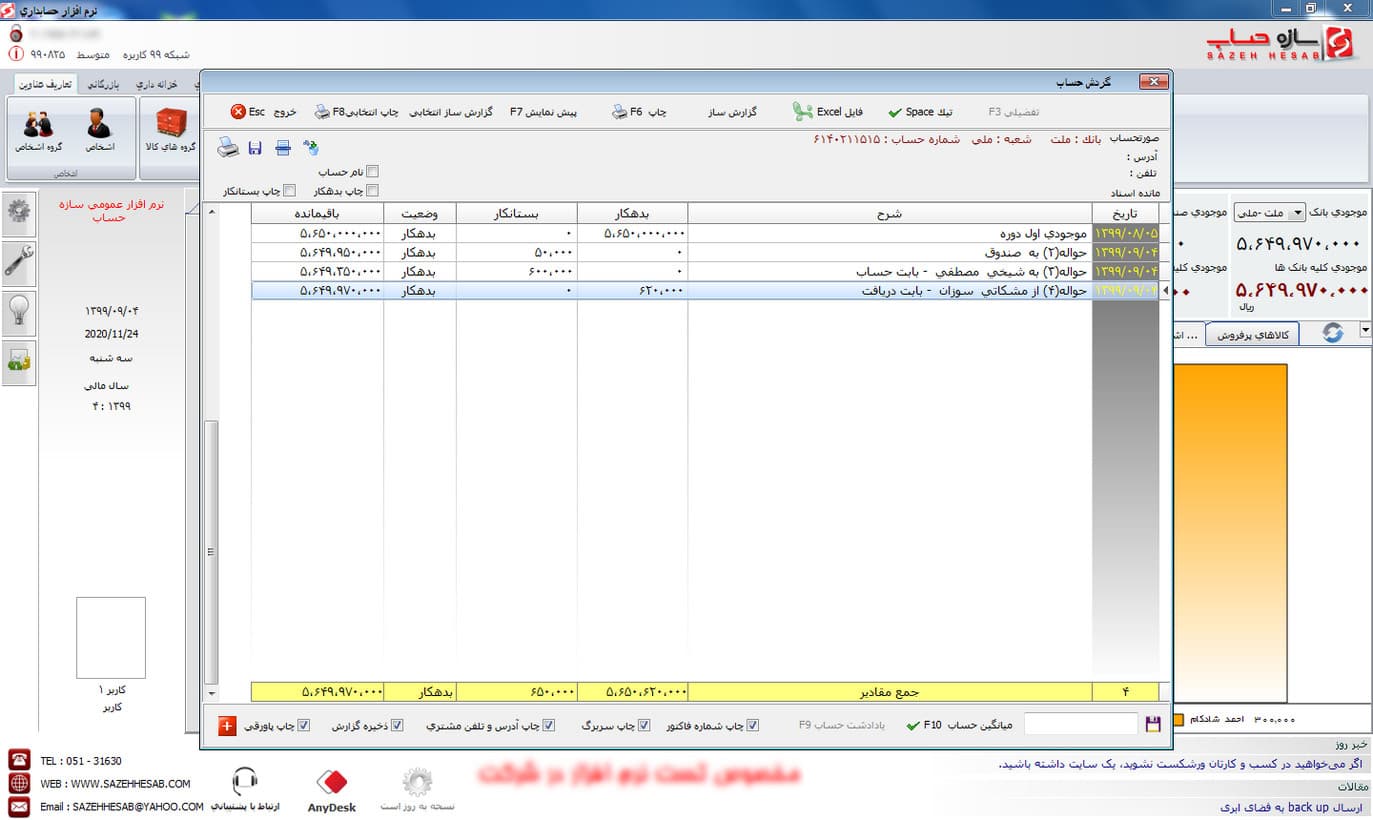1373x820 pixels.
Task: Click the AnyDesk remote support icon
Action: coord(332,789)
